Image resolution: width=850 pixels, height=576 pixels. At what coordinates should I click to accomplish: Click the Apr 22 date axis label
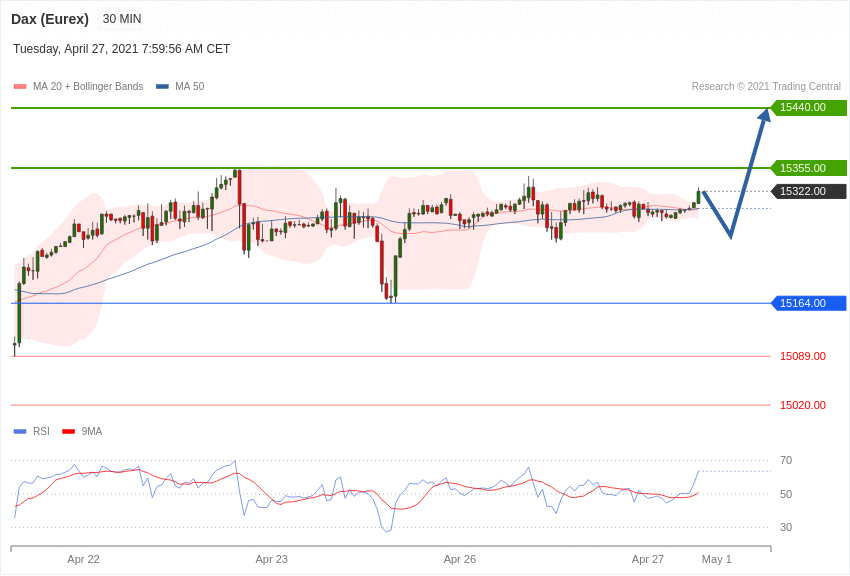(83, 559)
